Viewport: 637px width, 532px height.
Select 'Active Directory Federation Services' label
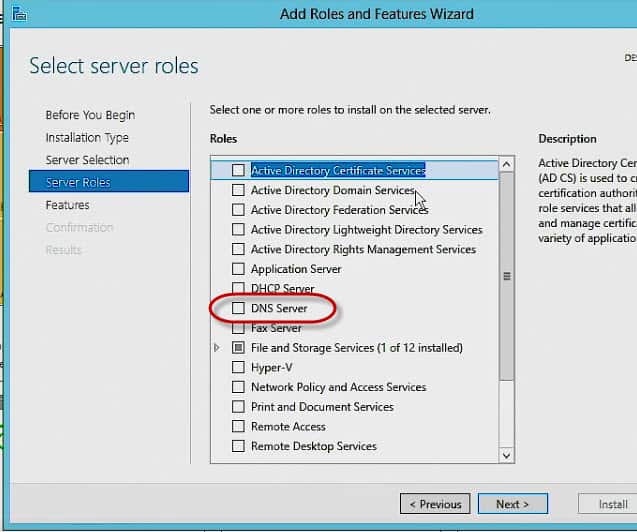tap(340, 210)
